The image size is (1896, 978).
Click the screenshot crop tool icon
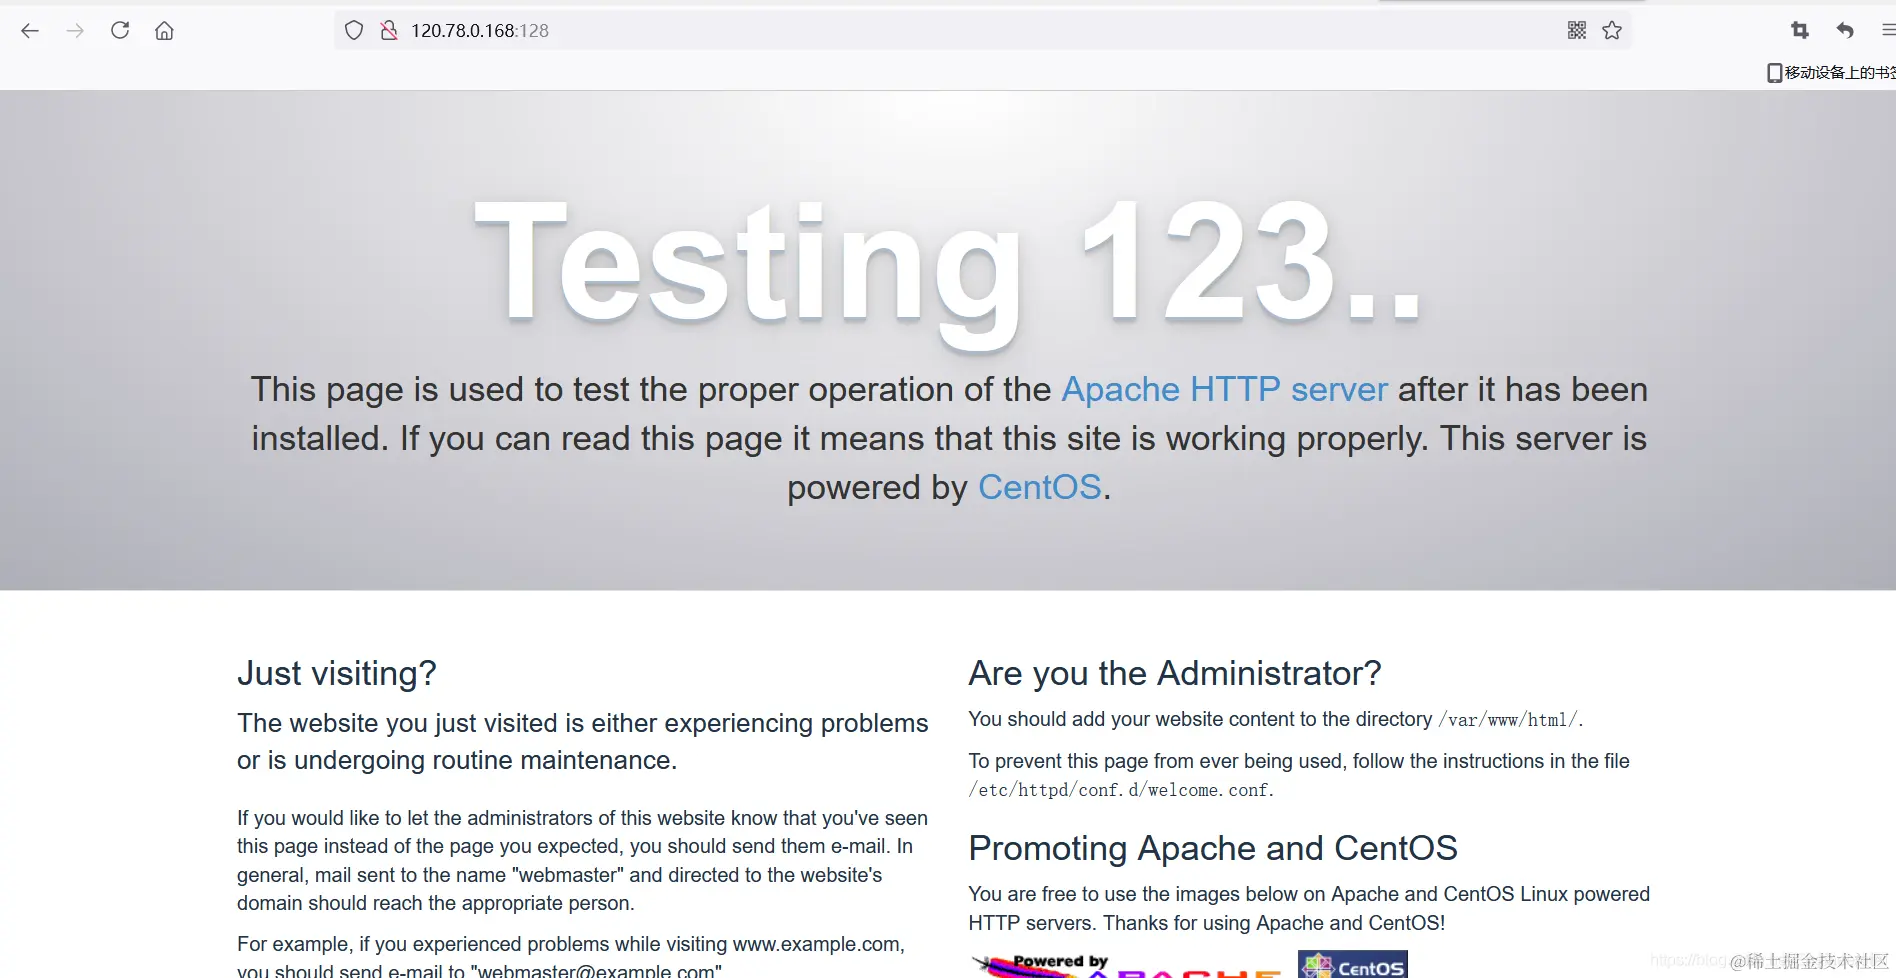1800,31
